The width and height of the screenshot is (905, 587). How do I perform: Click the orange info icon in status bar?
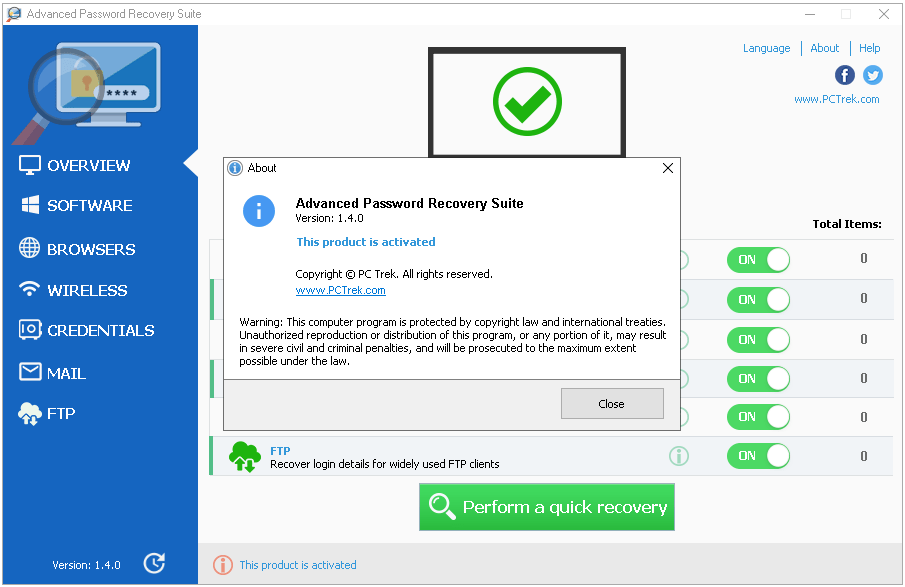pyautogui.click(x=223, y=565)
